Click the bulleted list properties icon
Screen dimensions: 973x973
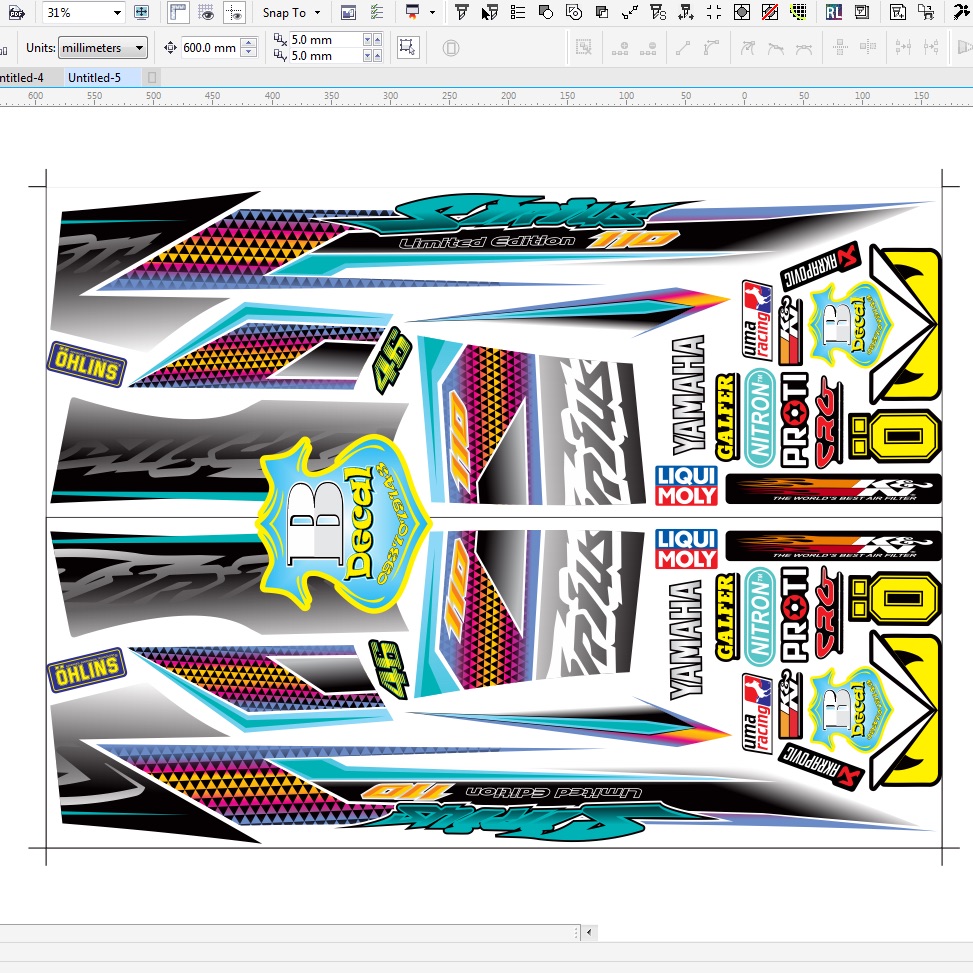coord(518,12)
